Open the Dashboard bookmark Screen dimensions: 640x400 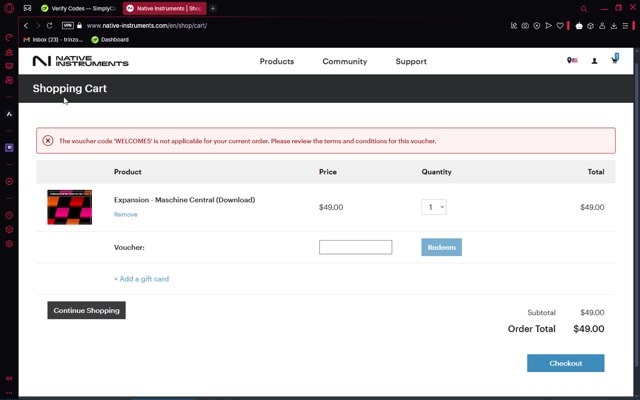(x=110, y=40)
